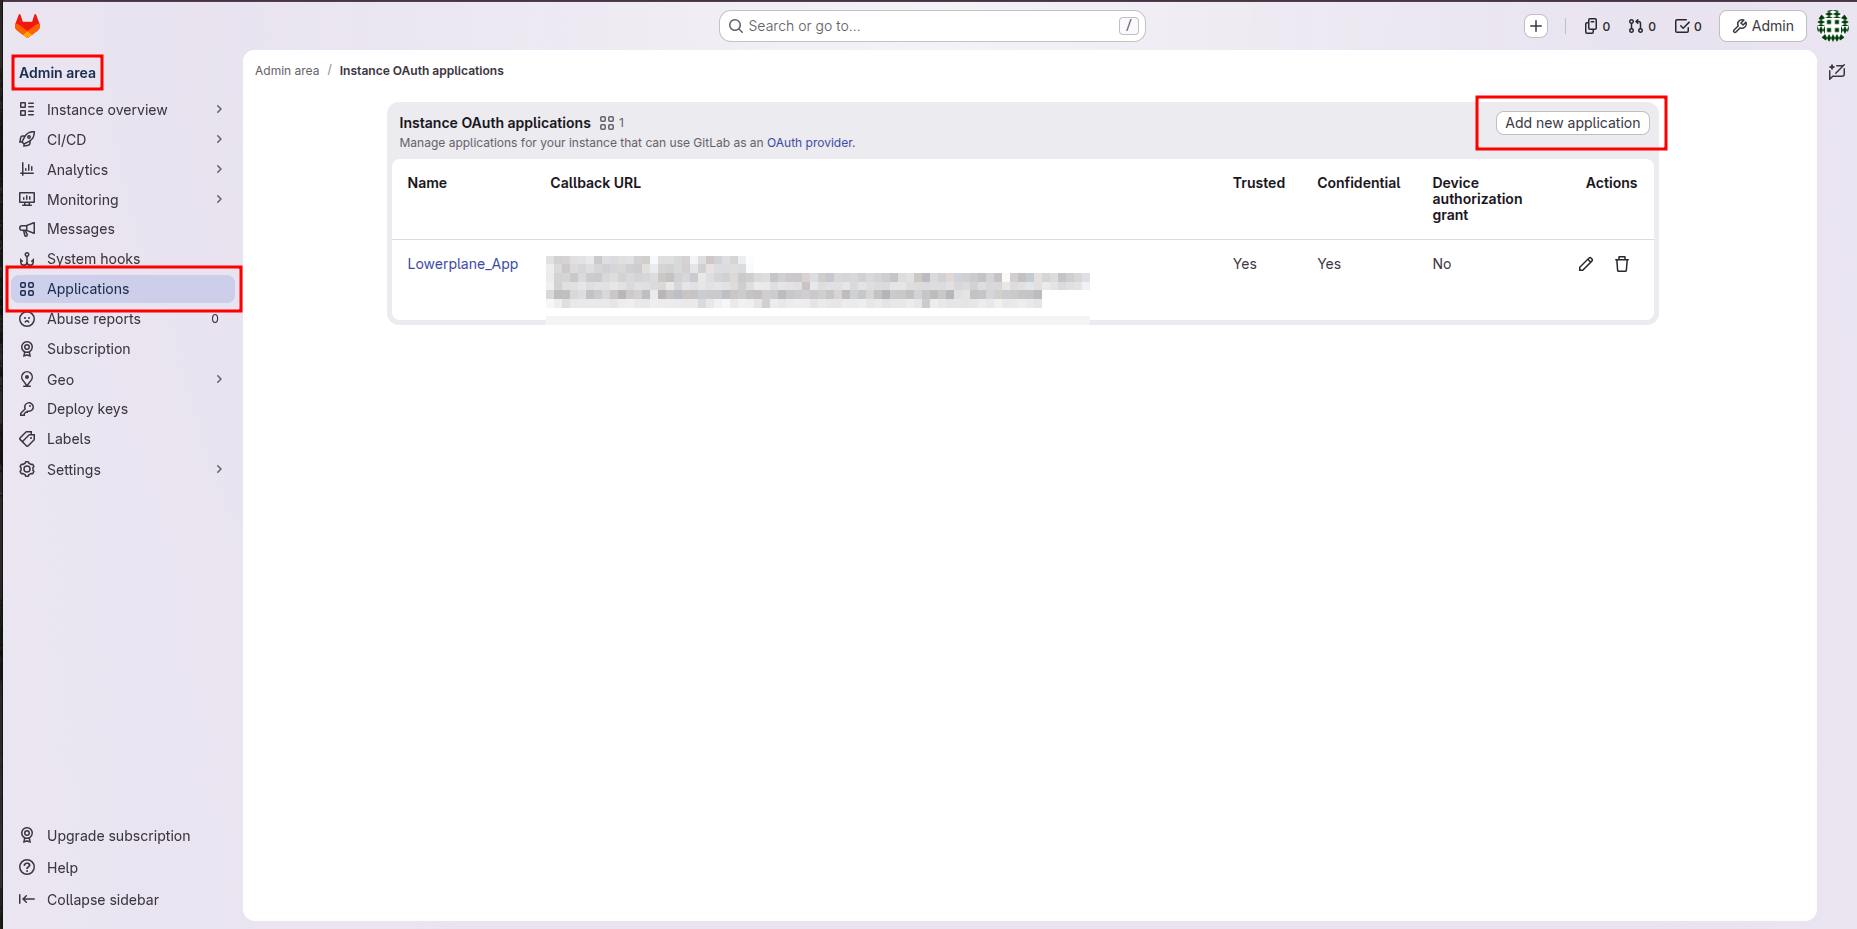Open assigned issues counter icon
Screen dimensions: 1857x929
point(1597,26)
